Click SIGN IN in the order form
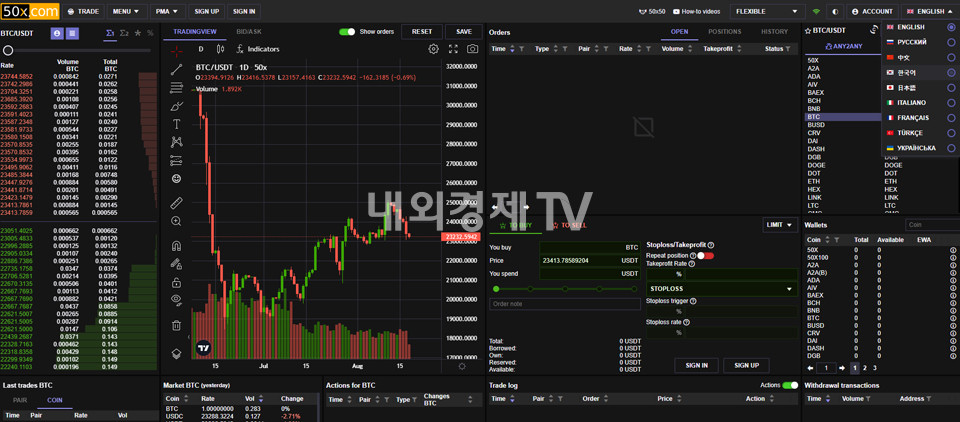This screenshot has height=422, width=960. (x=697, y=365)
